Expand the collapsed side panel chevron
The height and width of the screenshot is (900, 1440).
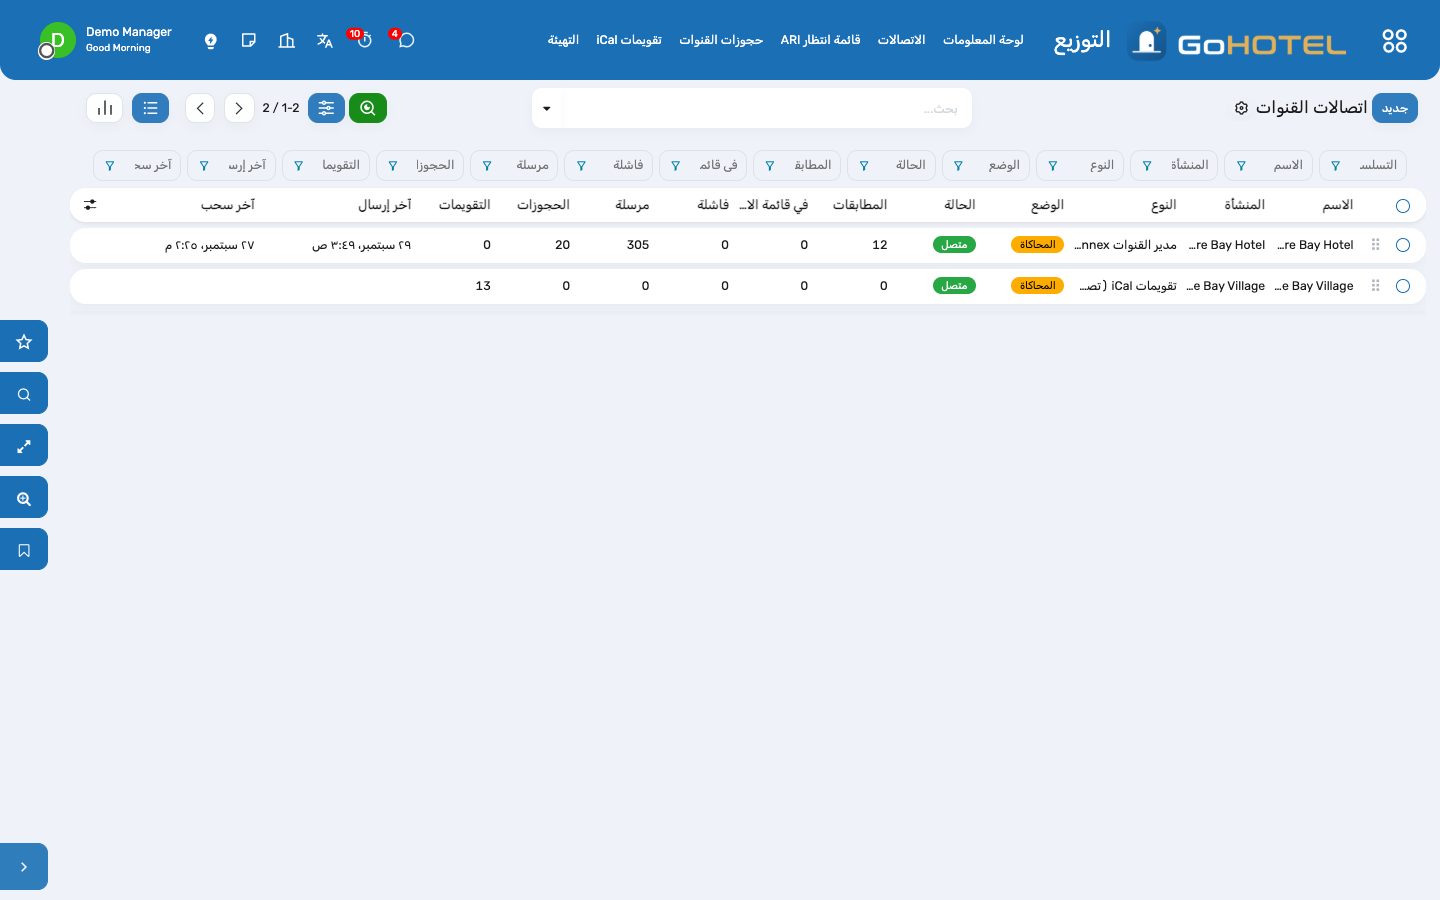24,867
